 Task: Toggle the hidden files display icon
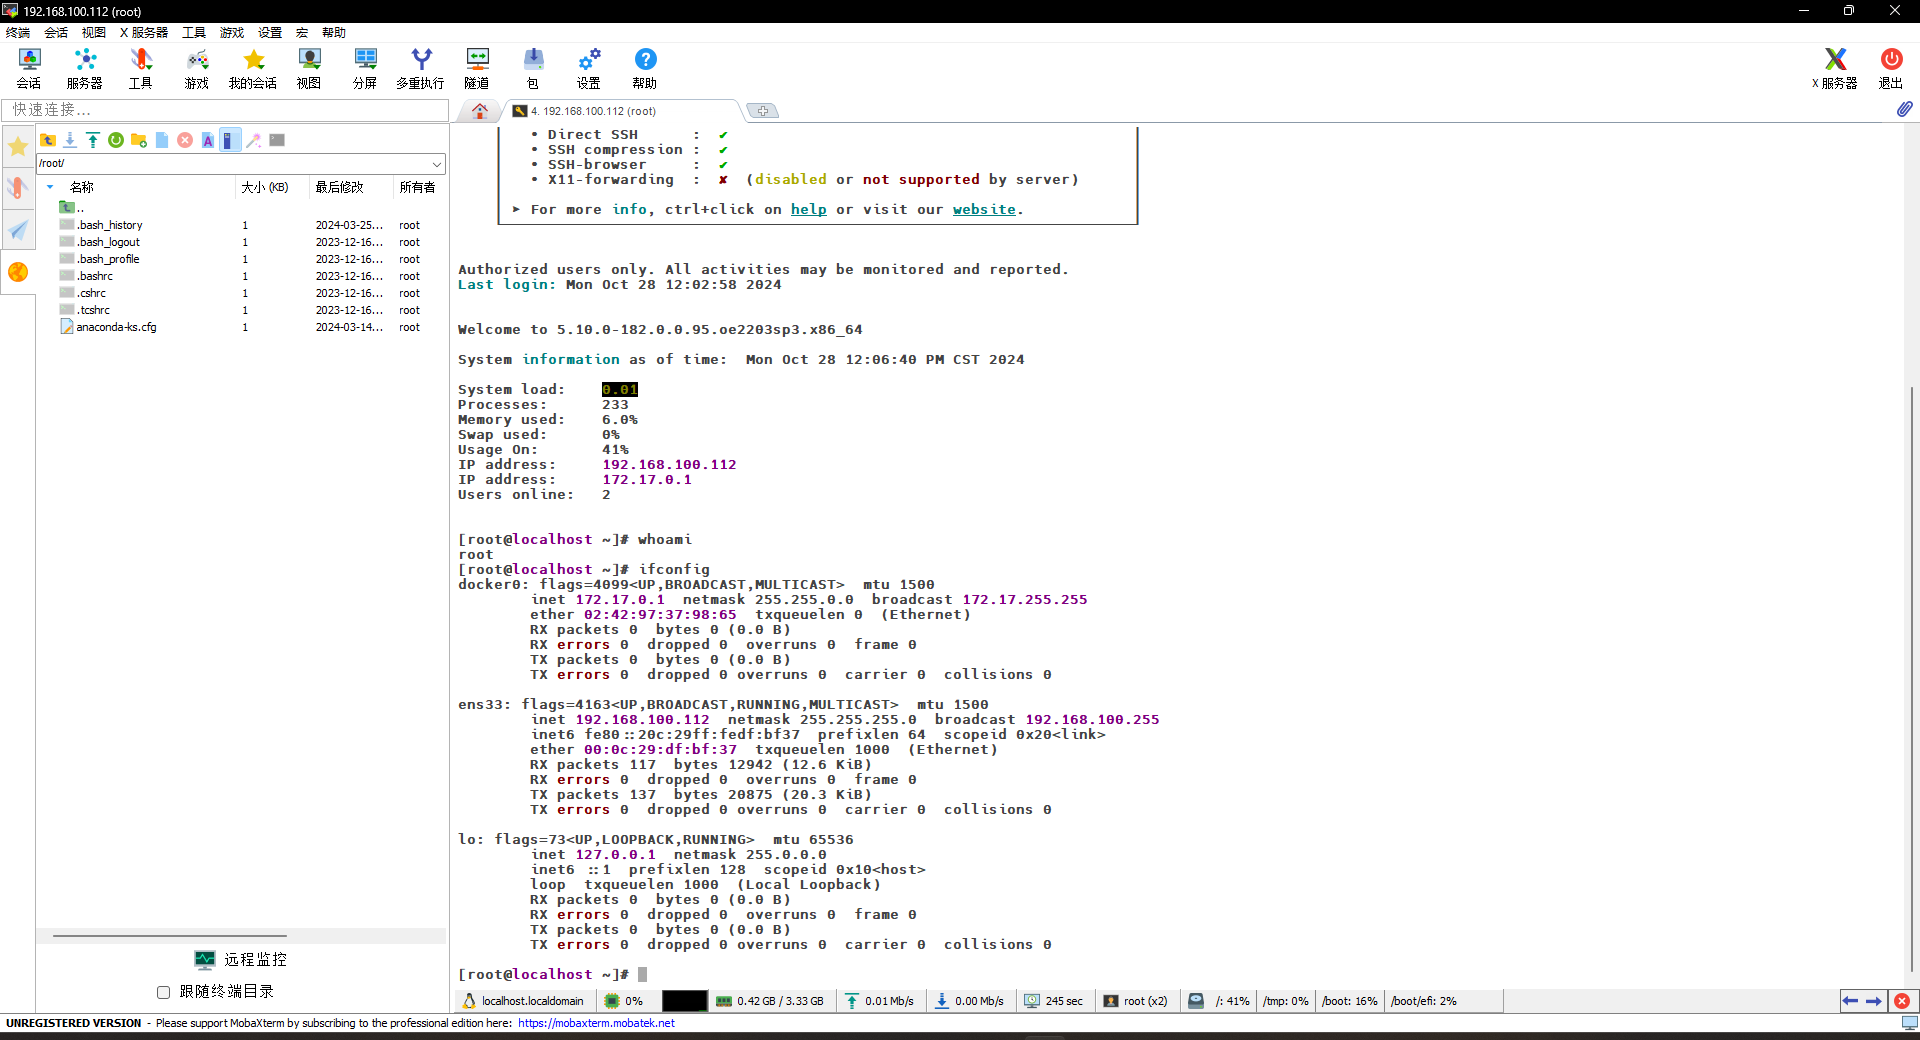pos(229,140)
